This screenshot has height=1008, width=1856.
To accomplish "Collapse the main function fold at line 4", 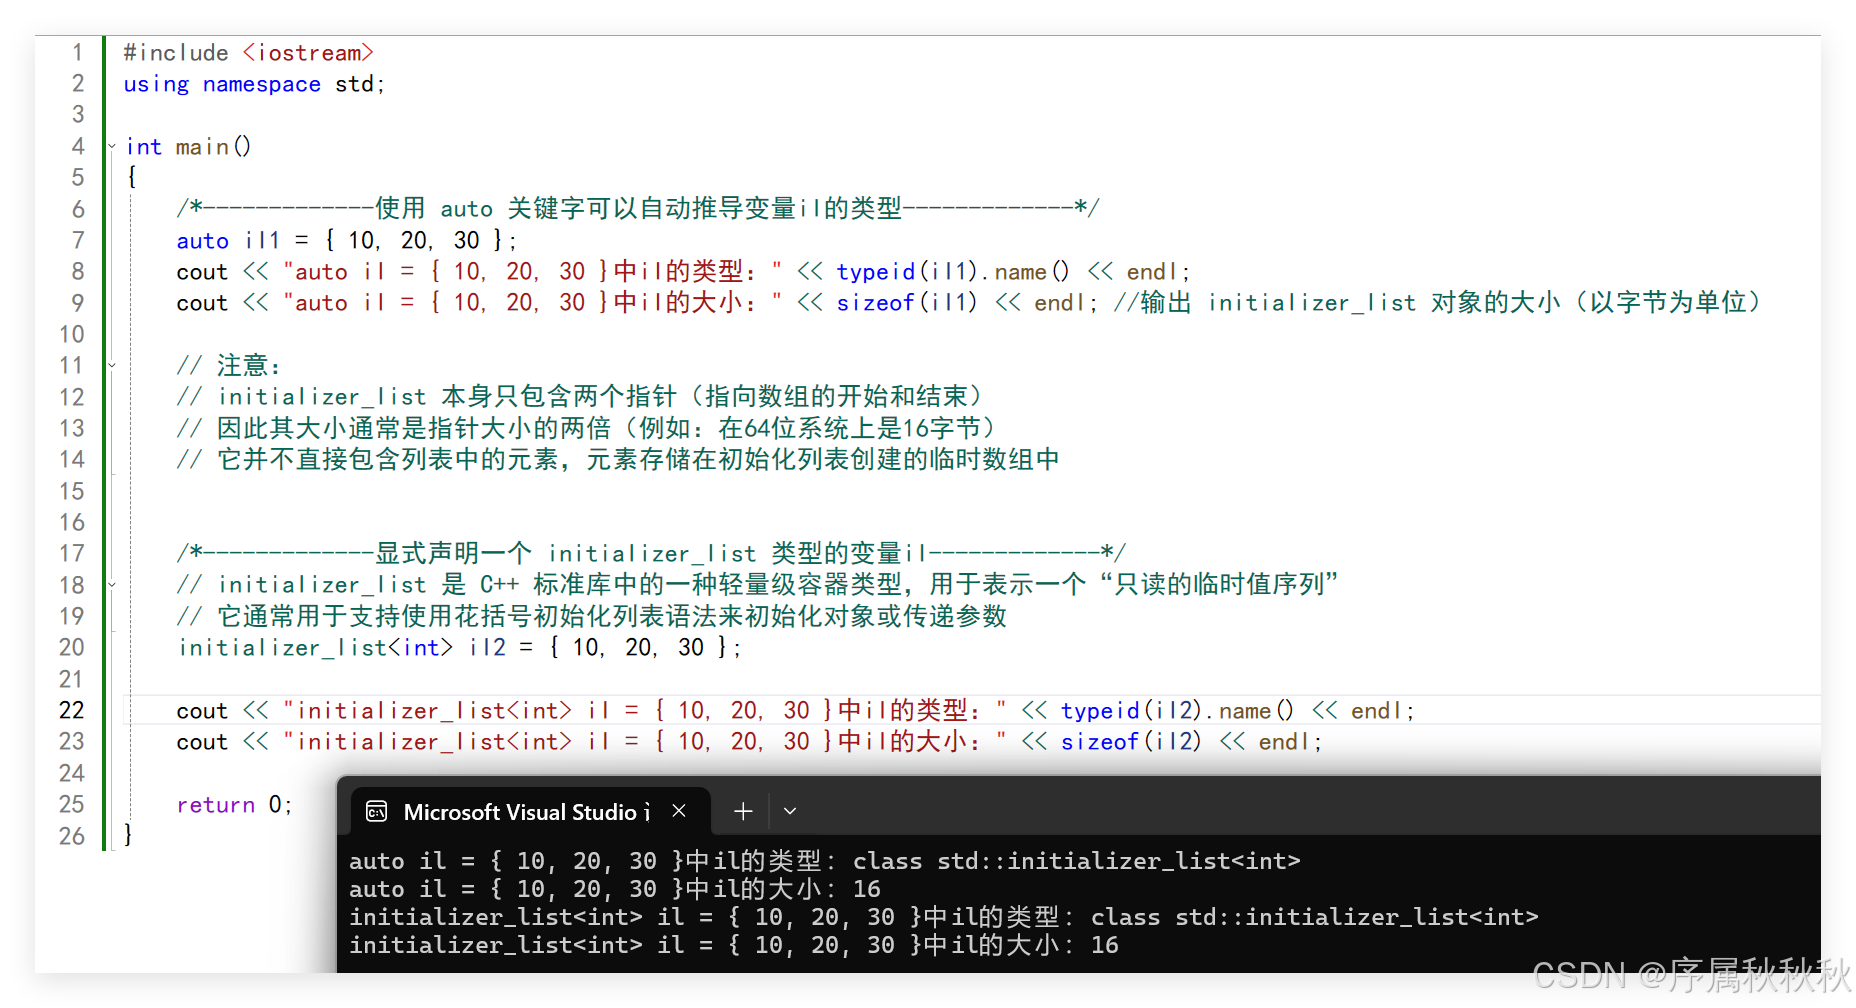I will pos(112,147).
